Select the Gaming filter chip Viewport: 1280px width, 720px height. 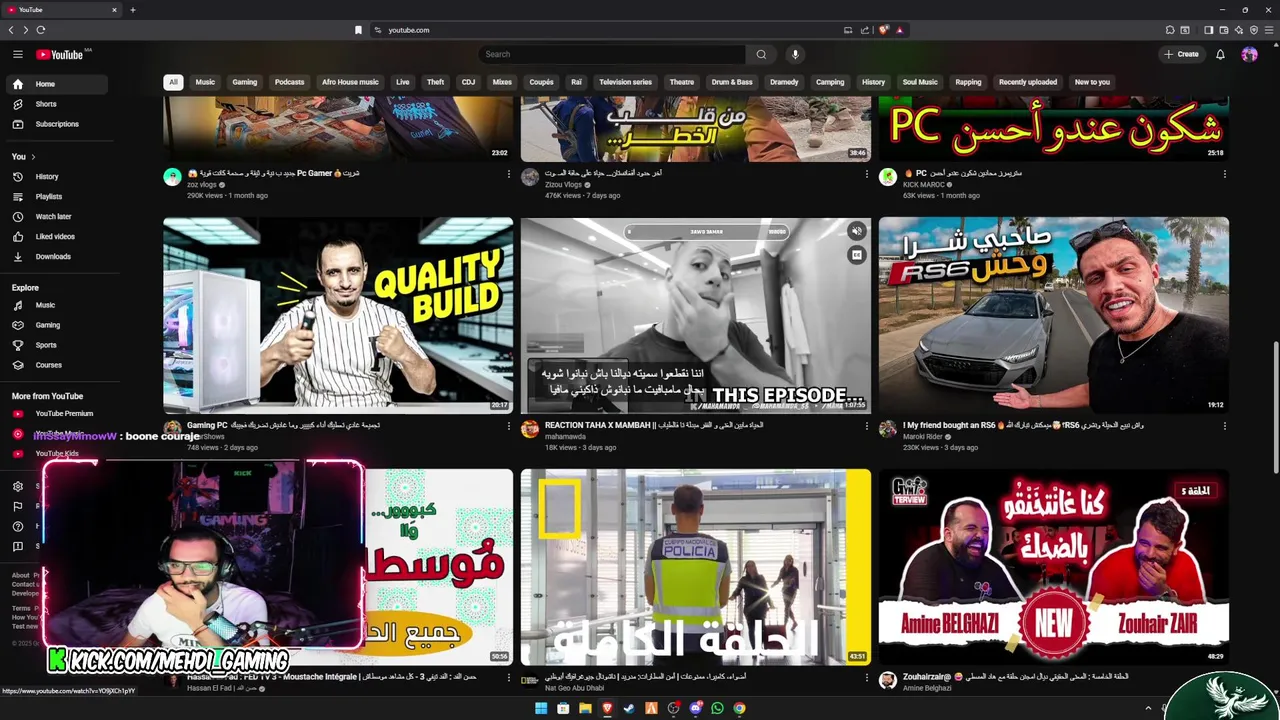(245, 82)
